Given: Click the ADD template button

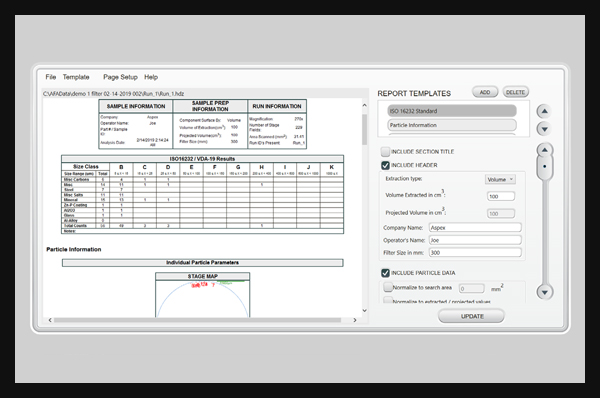Looking at the screenshot, I should pos(485,92).
